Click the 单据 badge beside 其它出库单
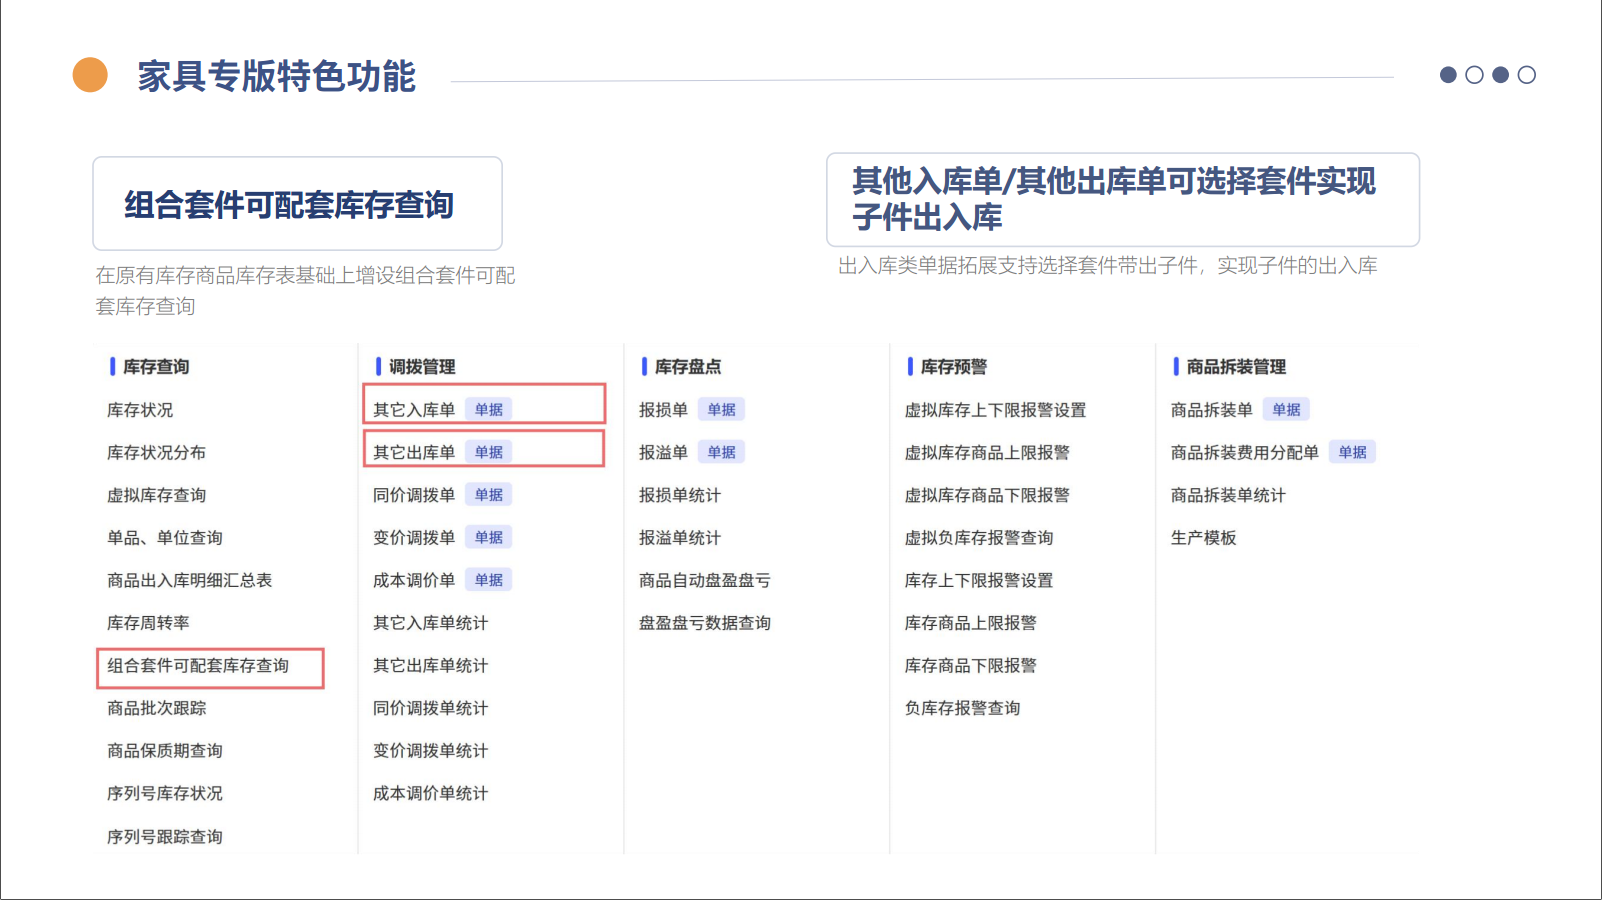Image resolution: width=1602 pixels, height=900 pixels. click(488, 452)
